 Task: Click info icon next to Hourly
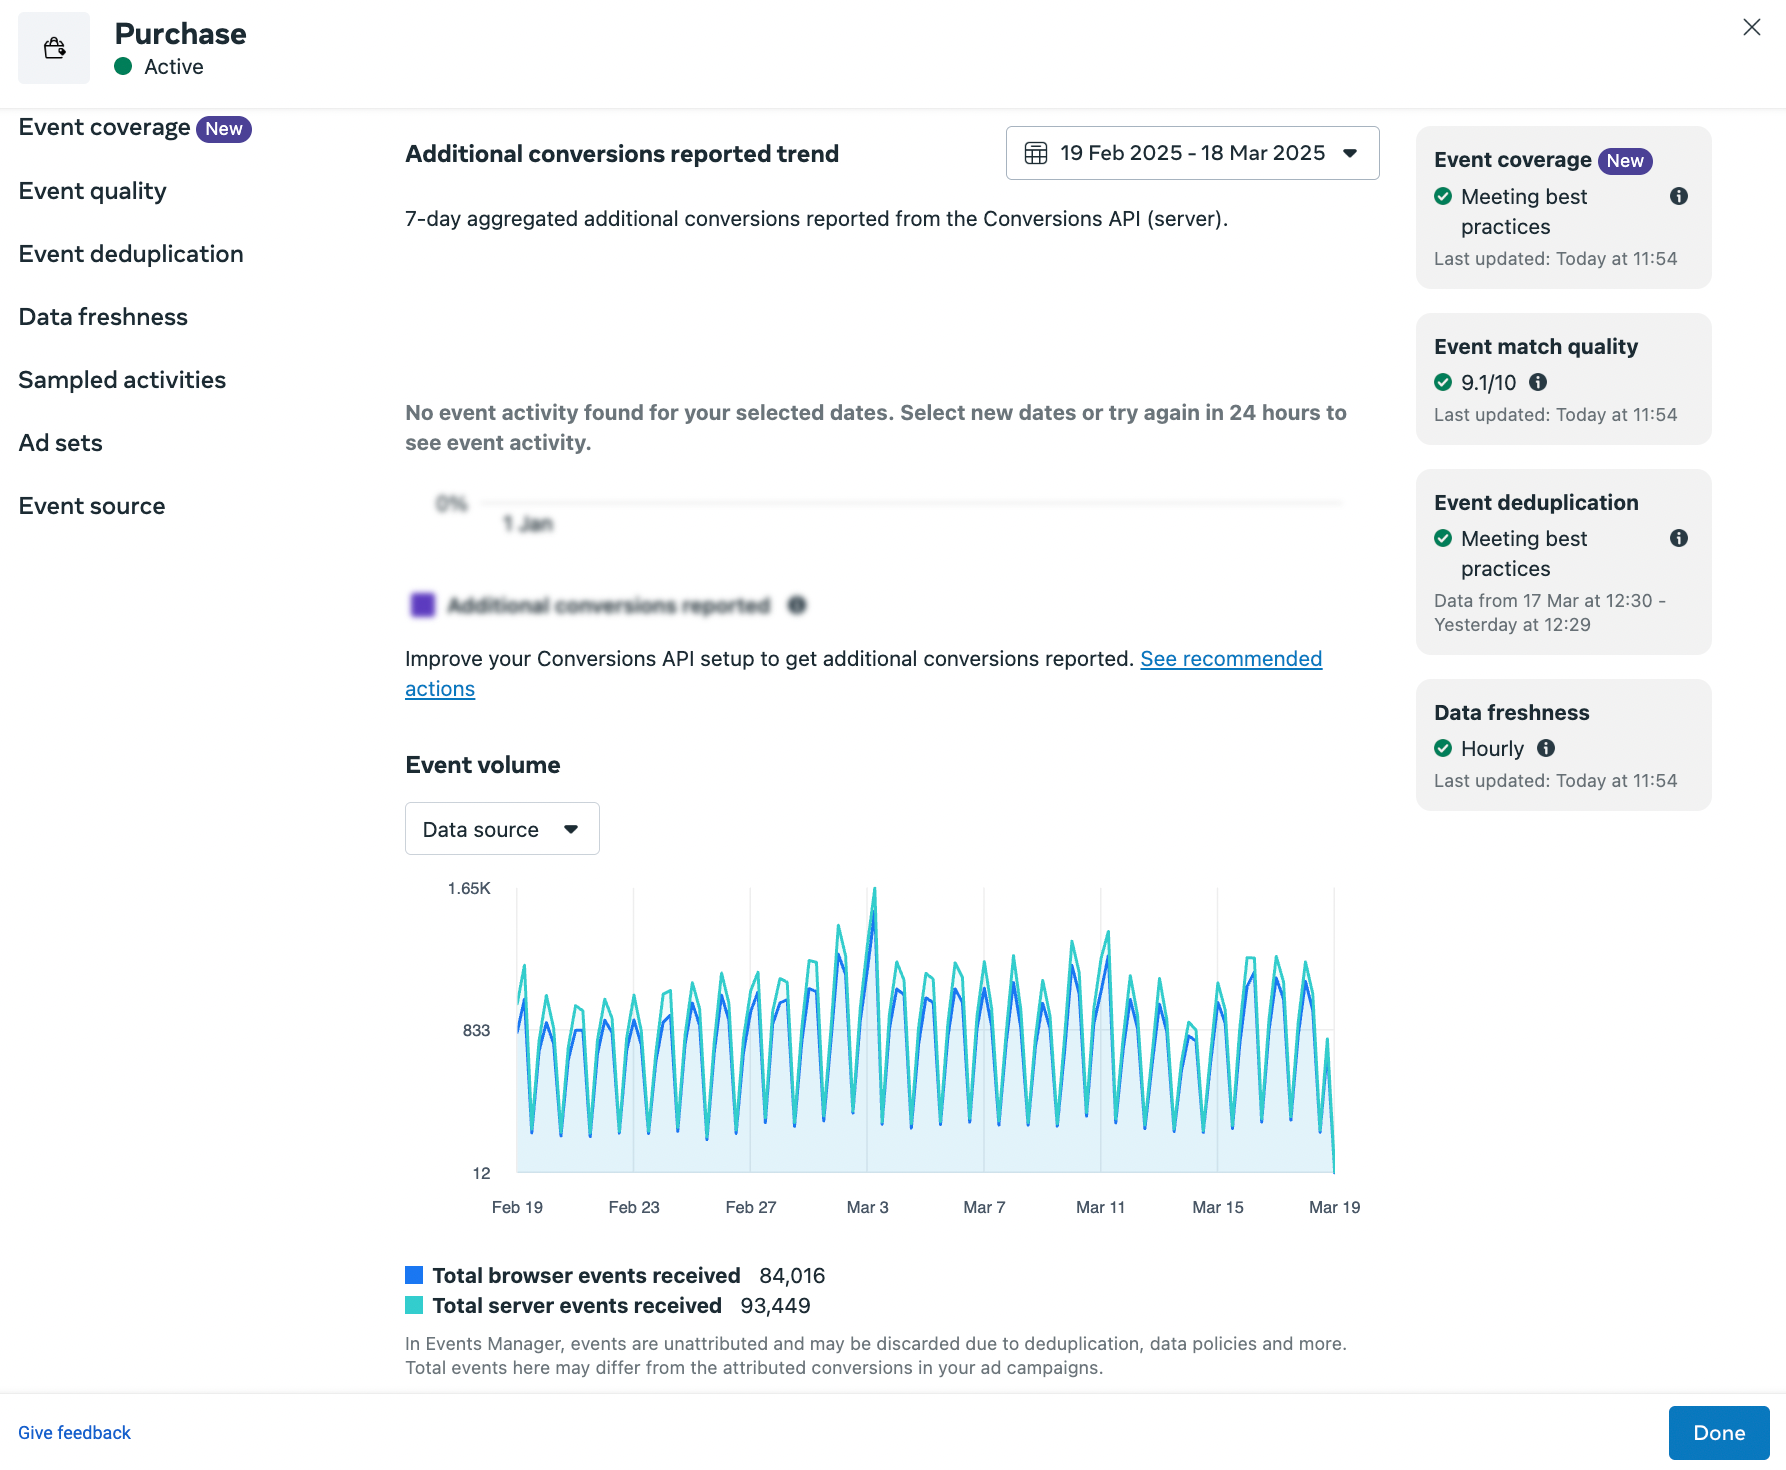coord(1546,748)
